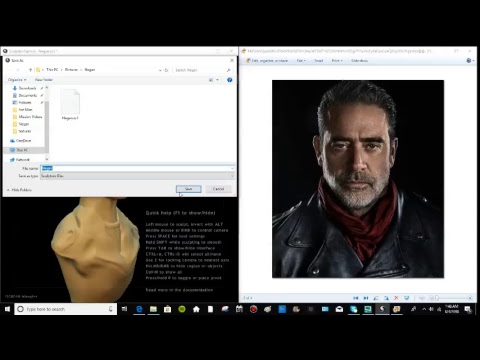This screenshot has height=360, width=480.
Task: Open Microsoft Store from the taskbar
Action: 167,309
